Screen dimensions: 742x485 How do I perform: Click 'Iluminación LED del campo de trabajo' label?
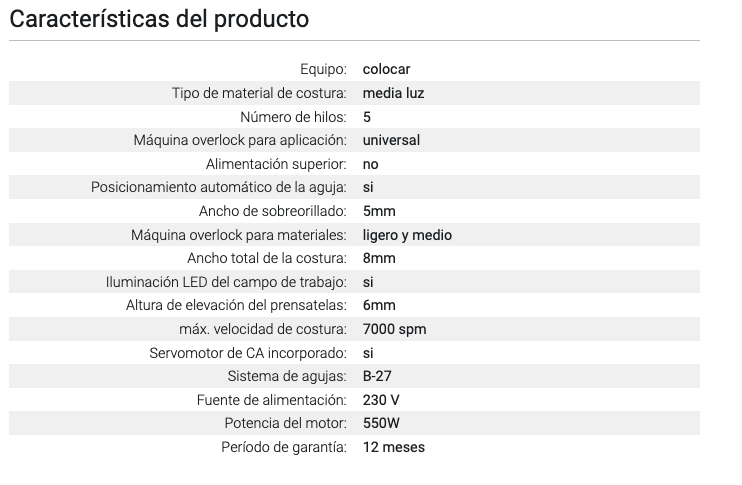[x=226, y=282]
